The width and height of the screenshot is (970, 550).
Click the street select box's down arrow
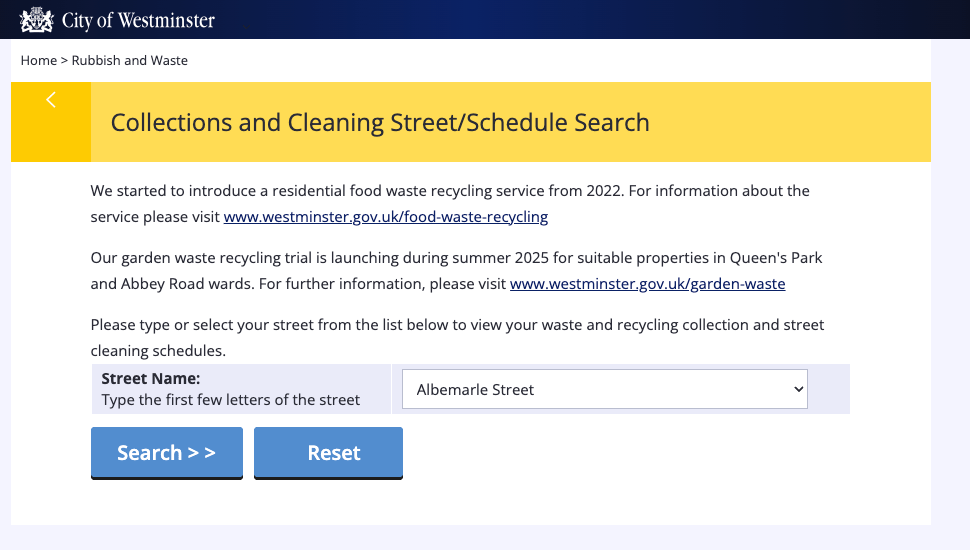pyautogui.click(x=797, y=389)
